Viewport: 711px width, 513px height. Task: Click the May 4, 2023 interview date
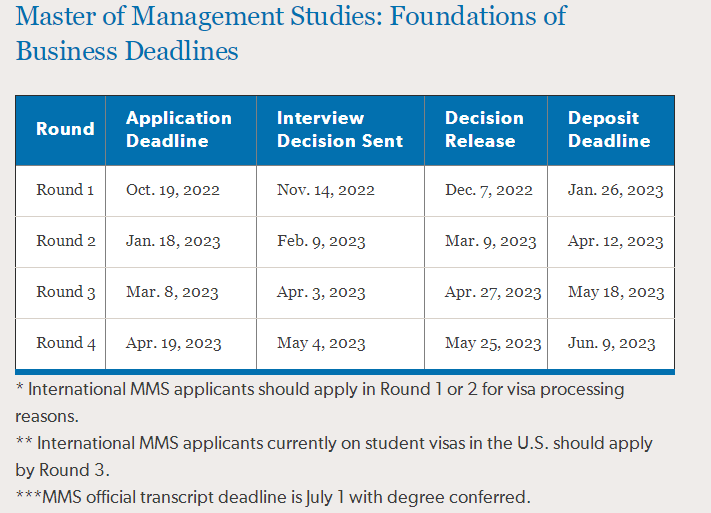[x=321, y=343]
